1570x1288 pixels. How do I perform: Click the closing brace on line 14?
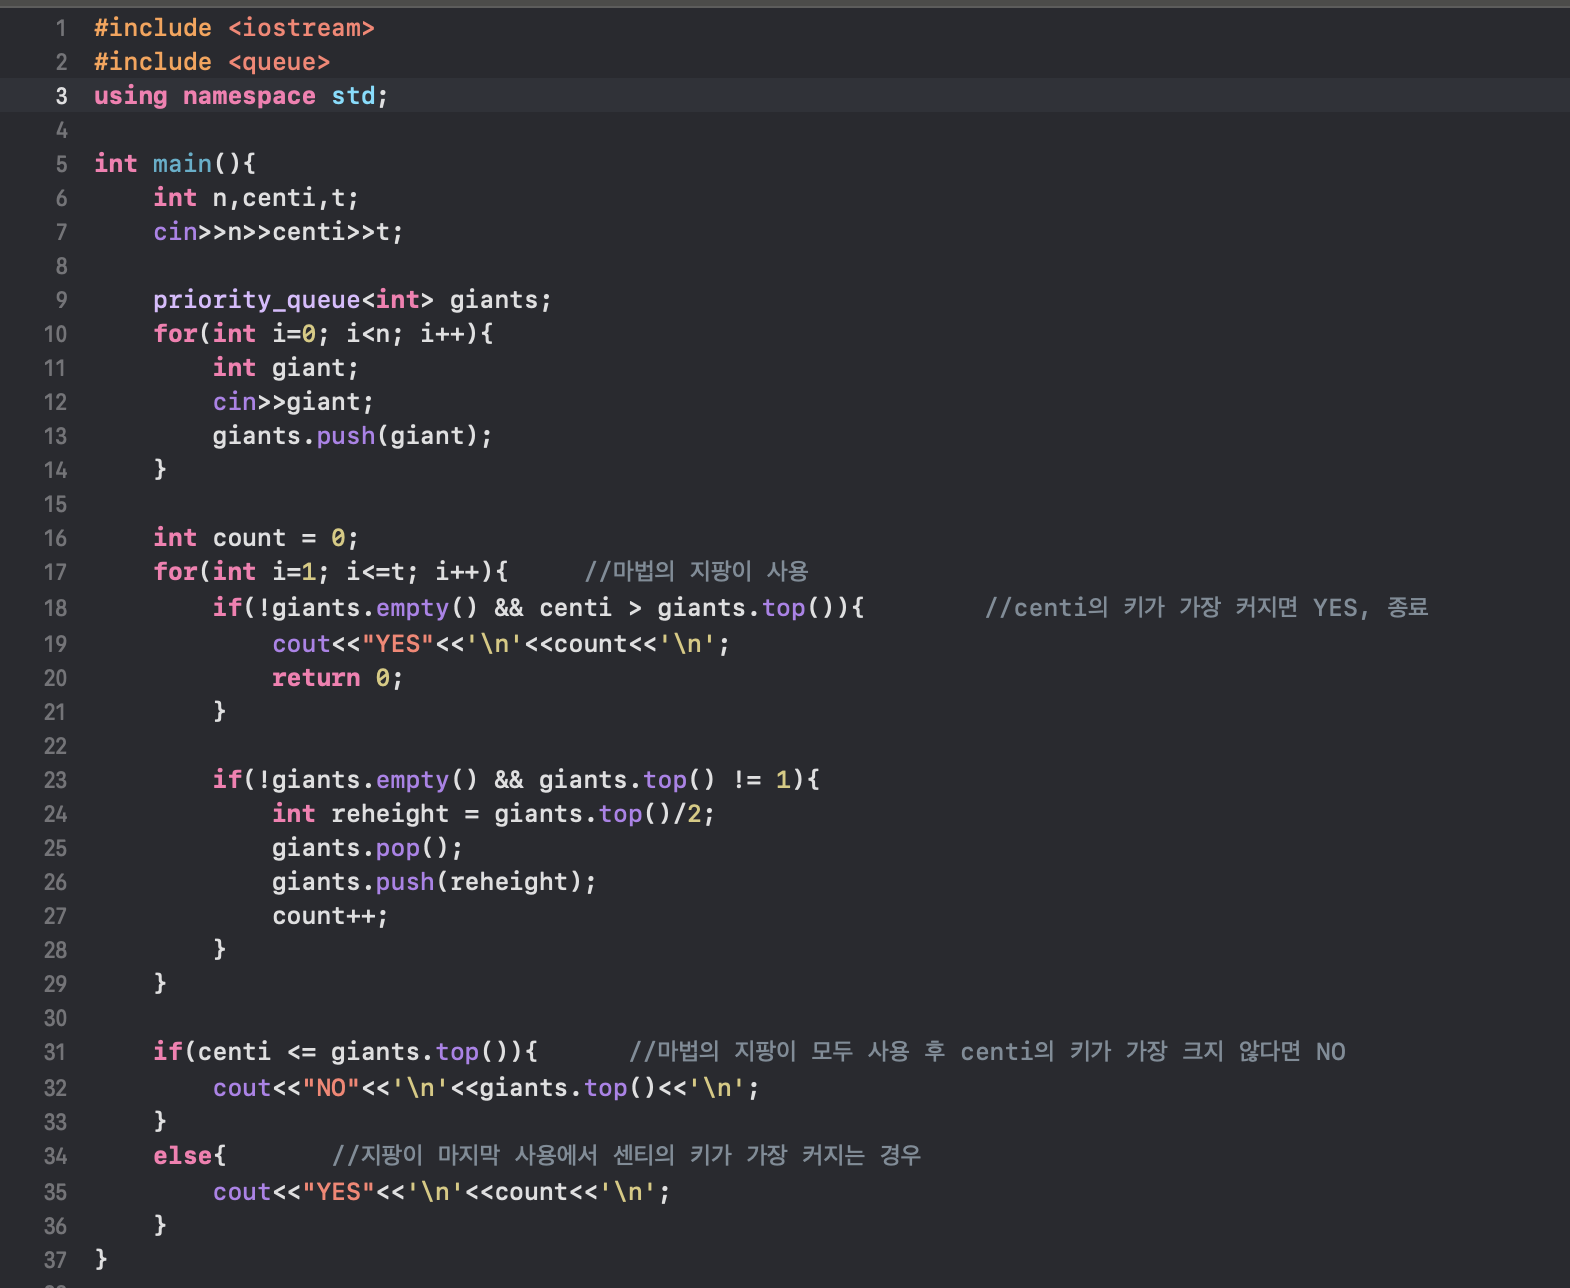pos(160,470)
